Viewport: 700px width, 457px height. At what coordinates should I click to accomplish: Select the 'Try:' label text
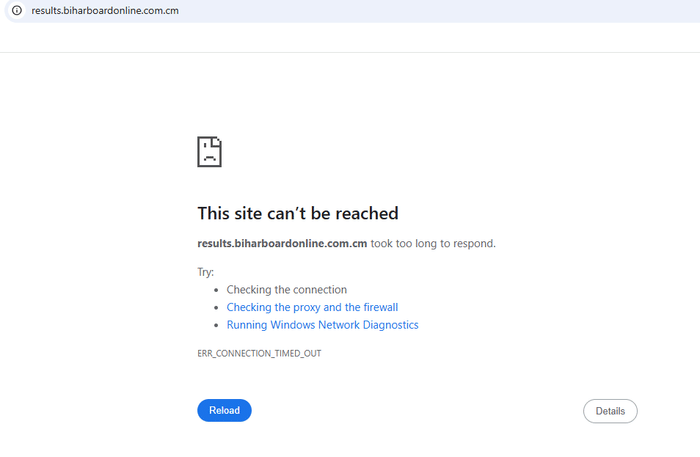point(205,272)
